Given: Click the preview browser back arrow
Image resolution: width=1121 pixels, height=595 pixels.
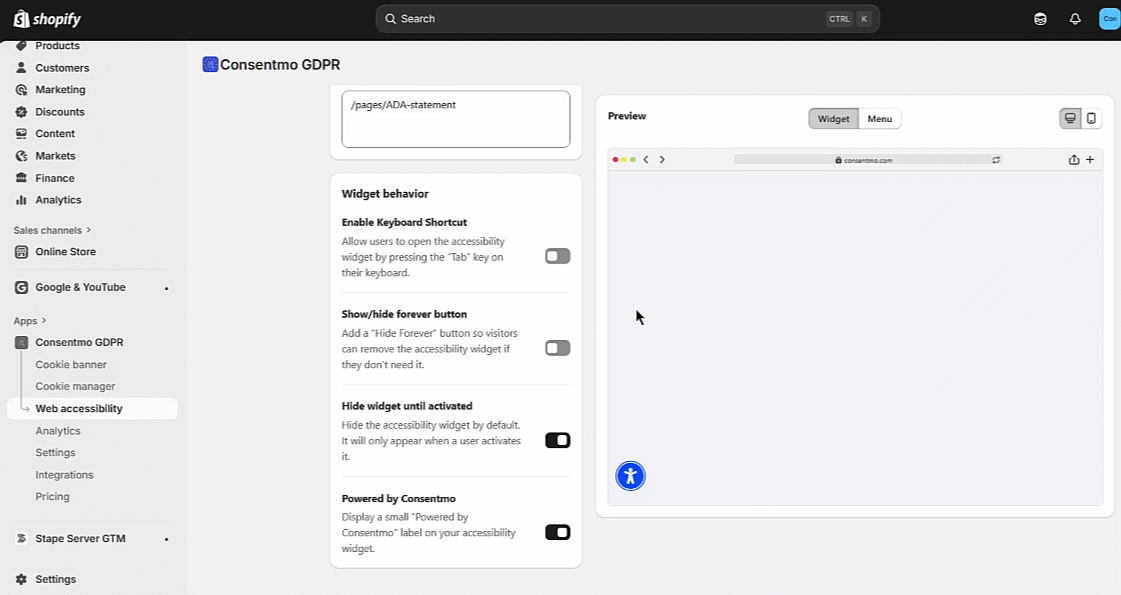Looking at the screenshot, I should tap(646, 160).
